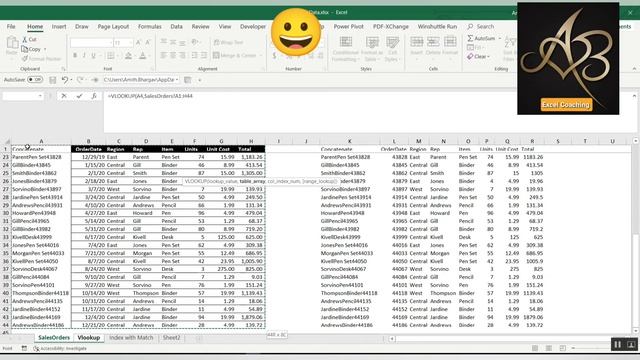Switch to the Data tab
This screenshot has width=640, height=360.
coord(176,27)
